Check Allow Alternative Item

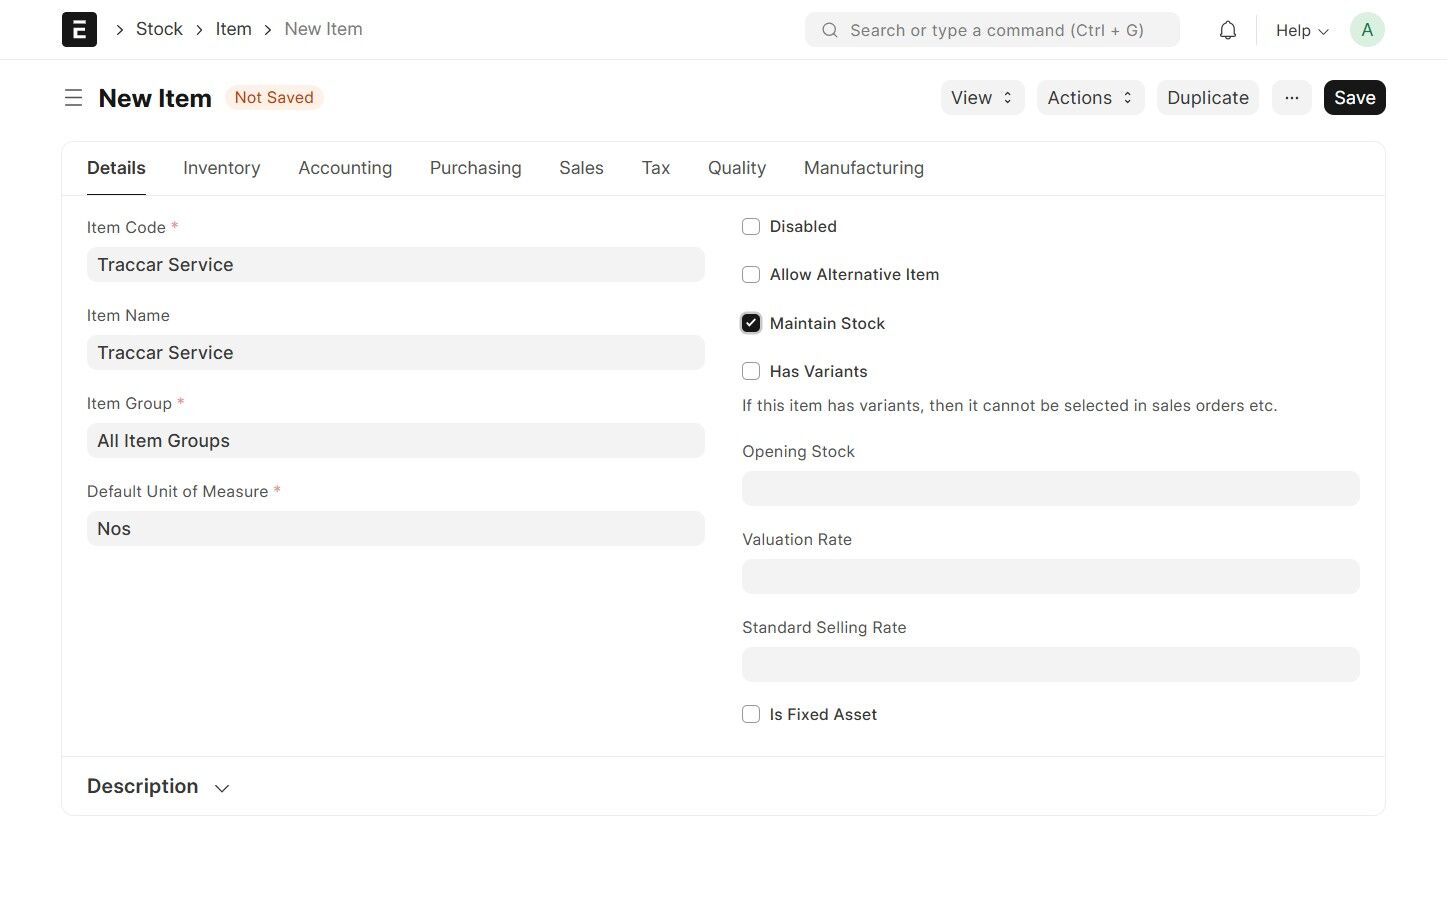pyautogui.click(x=751, y=274)
